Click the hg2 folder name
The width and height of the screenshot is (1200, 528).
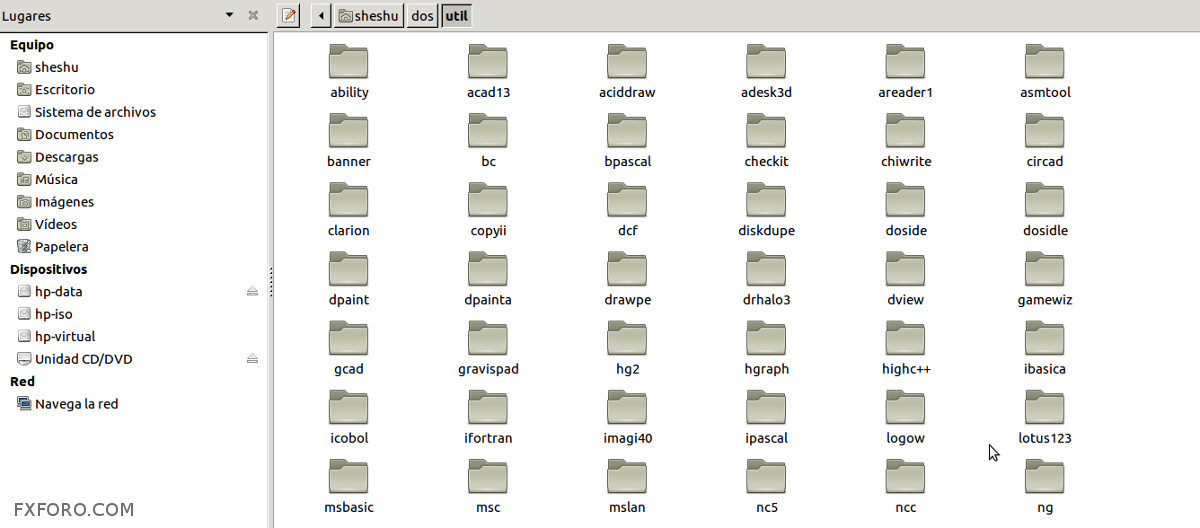tap(627, 369)
